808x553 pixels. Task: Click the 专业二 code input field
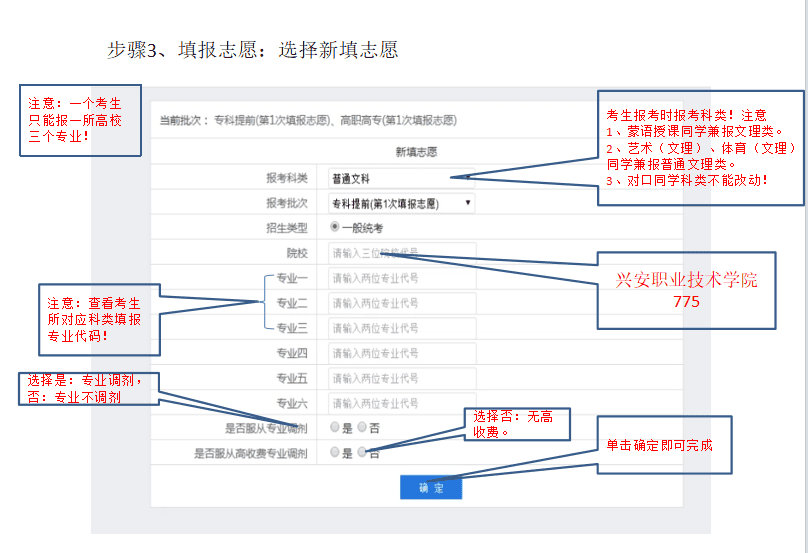[x=402, y=303]
